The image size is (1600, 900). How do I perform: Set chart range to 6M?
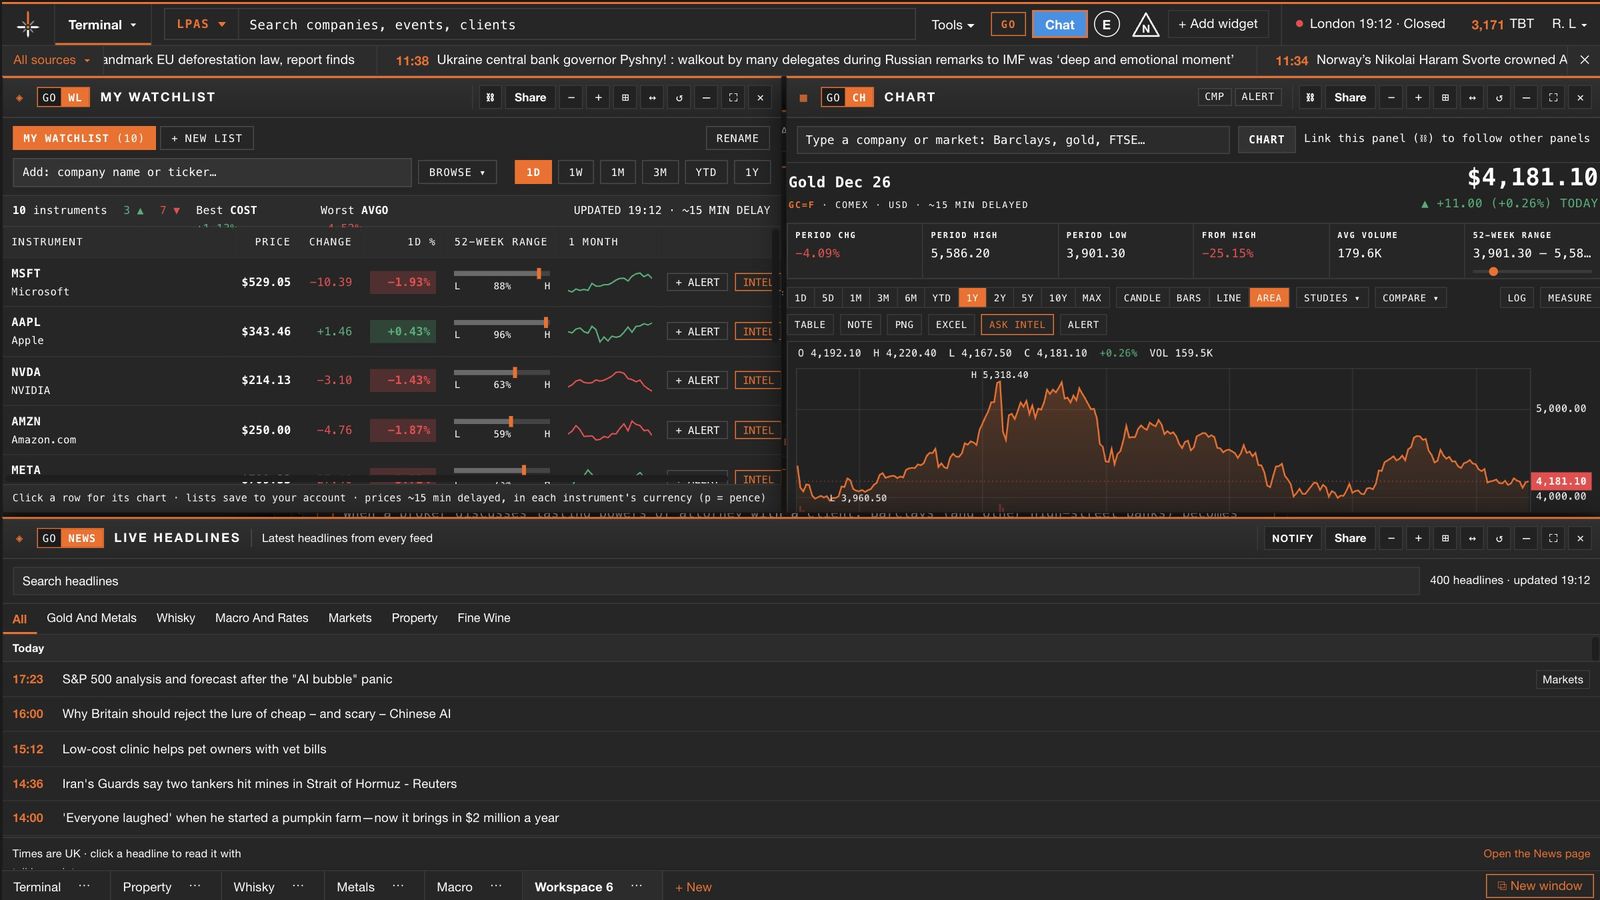(x=911, y=298)
